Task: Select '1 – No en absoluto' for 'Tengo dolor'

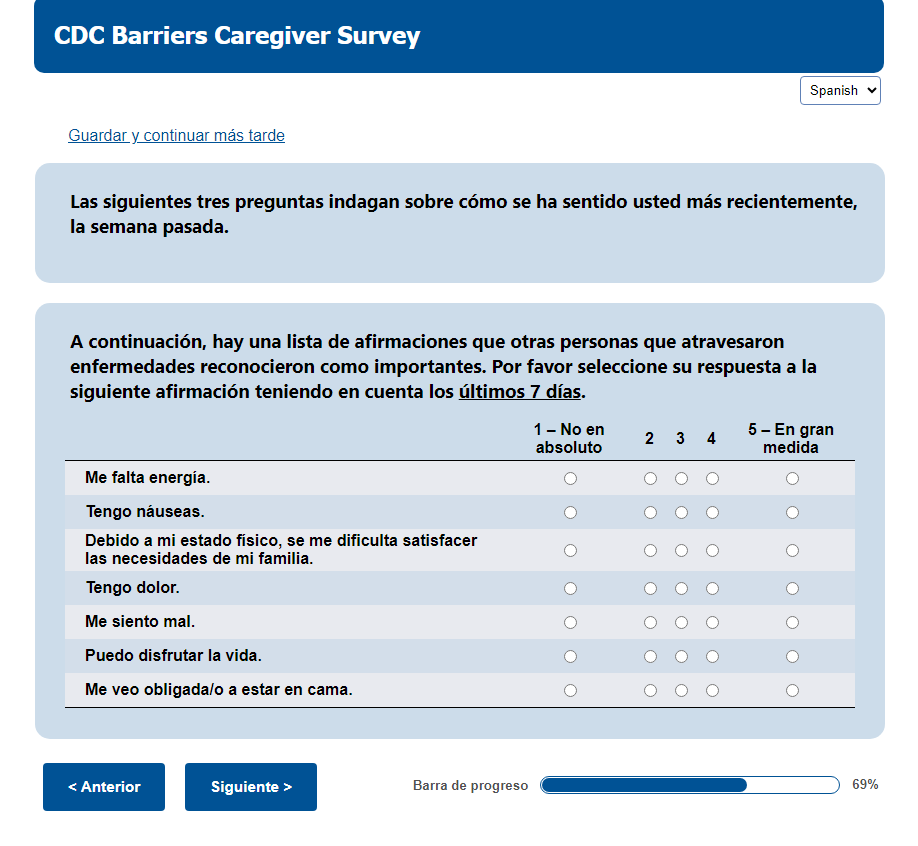Action: click(x=570, y=588)
